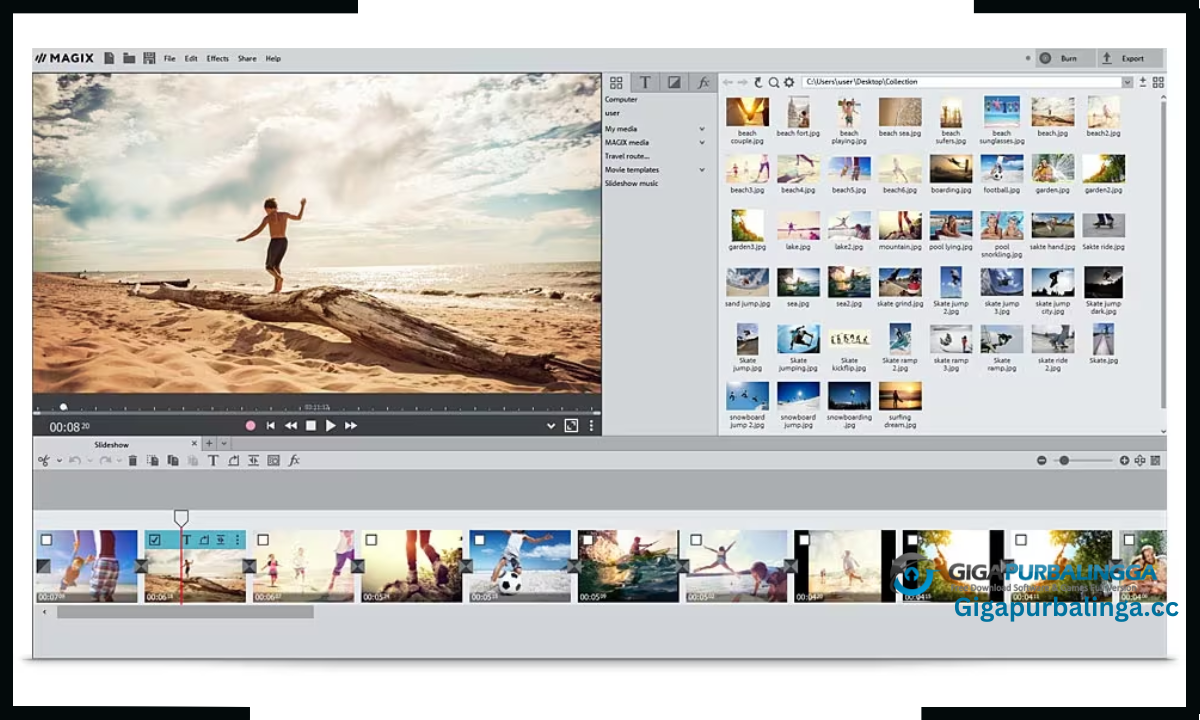Screen dimensions: 1200x720
Task: Go back in the media browser
Action: click(x=728, y=82)
